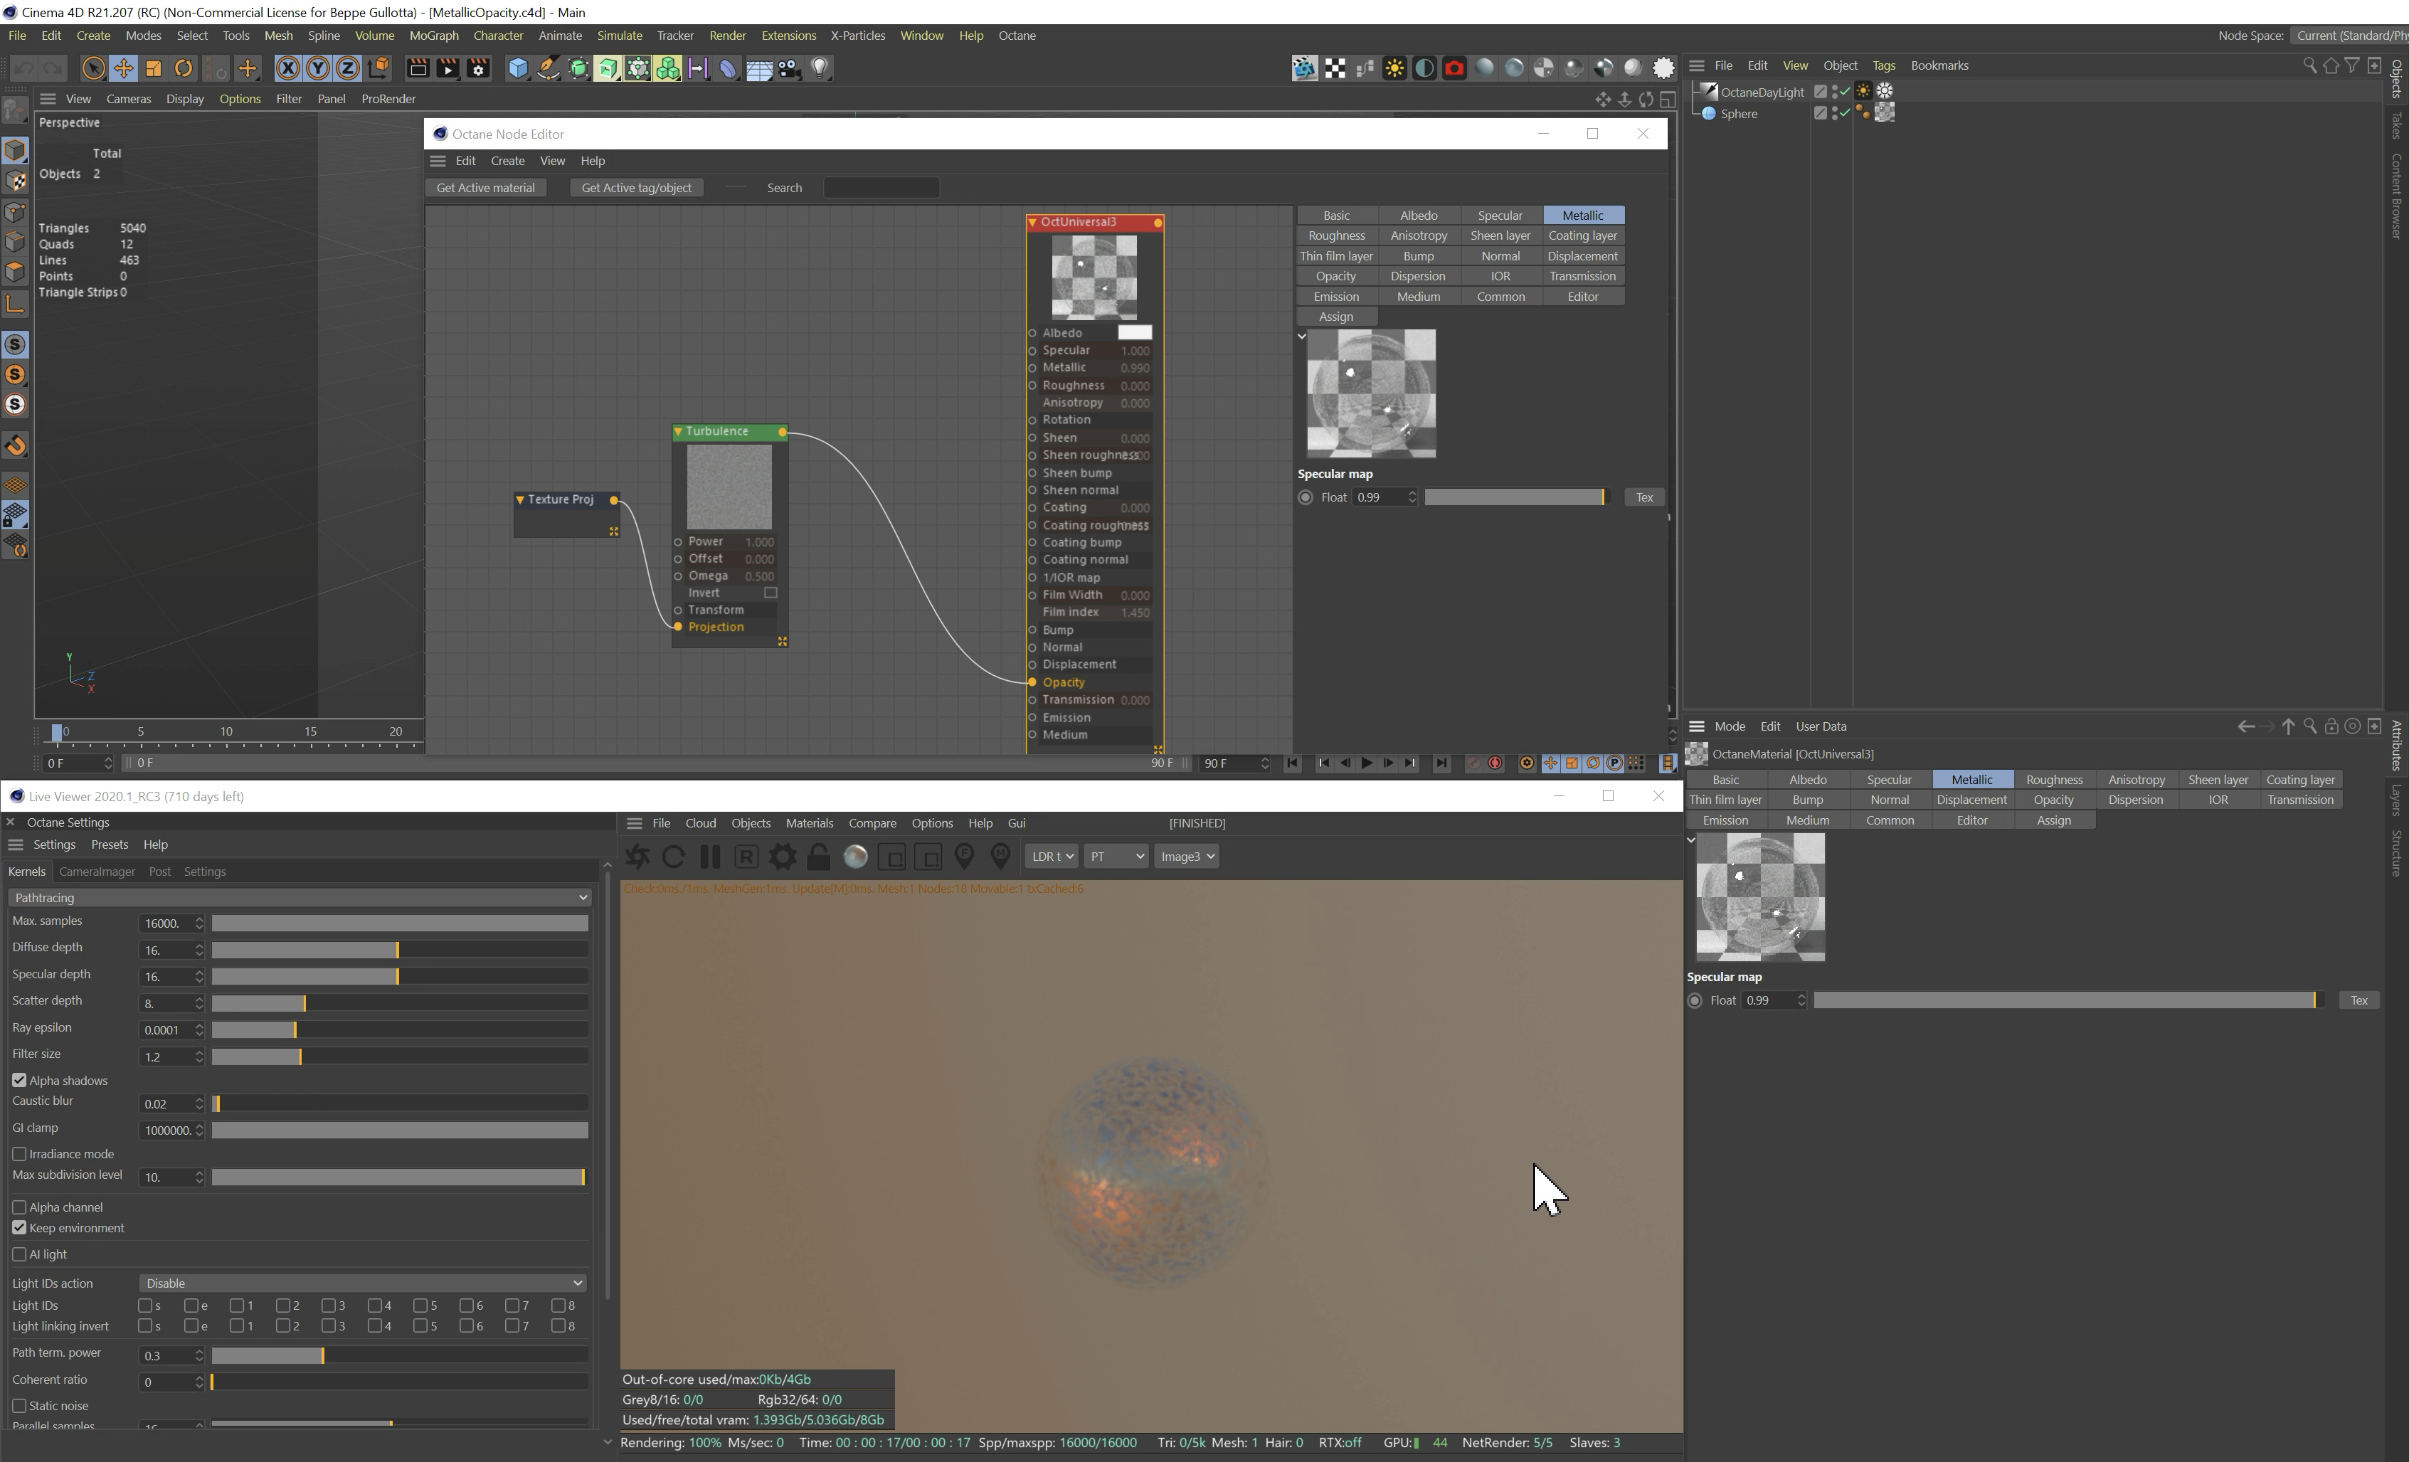Switch to the CameraImager tab
This screenshot has height=1462, width=2409.
(97, 872)
